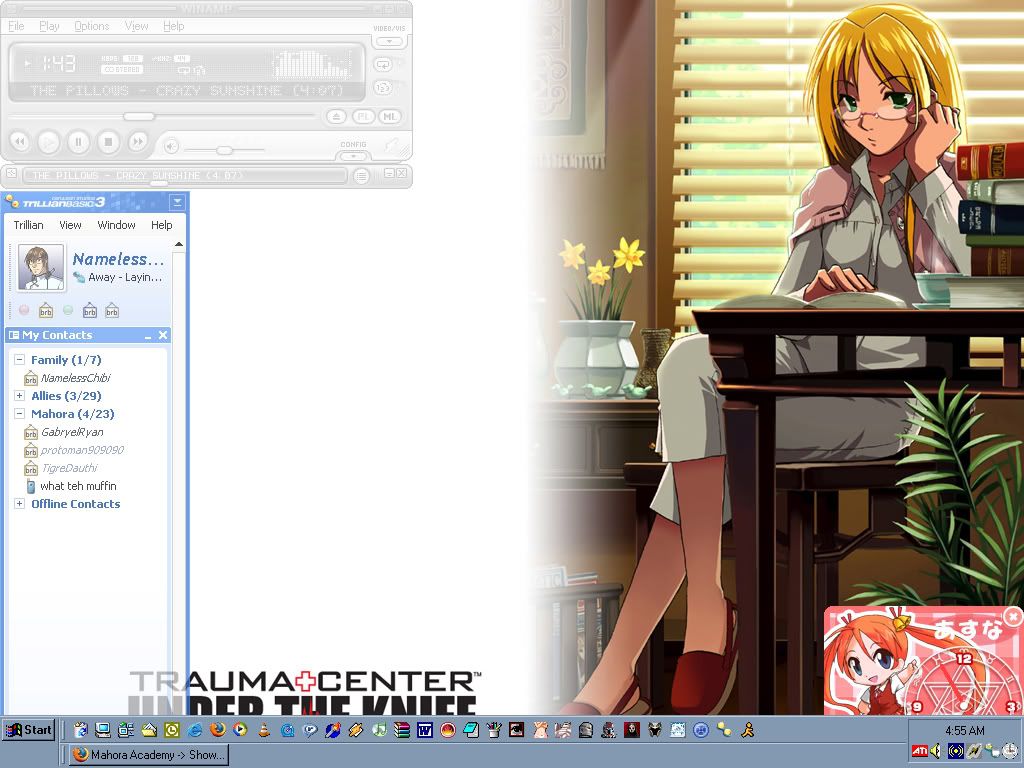This screenshot has width=1024, height=768.
Task: Toggle Winamp playlist editor with PL button
Action: tap(363, 117)
